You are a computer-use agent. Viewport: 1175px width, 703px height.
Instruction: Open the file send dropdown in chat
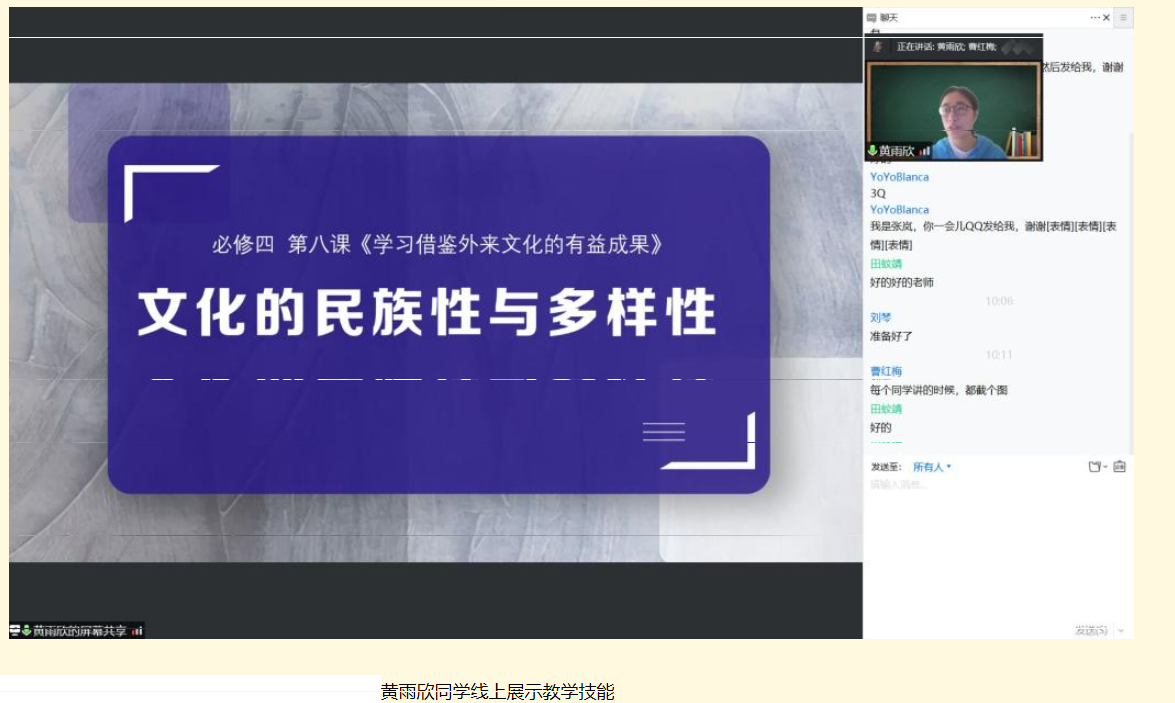(1097, 467)
